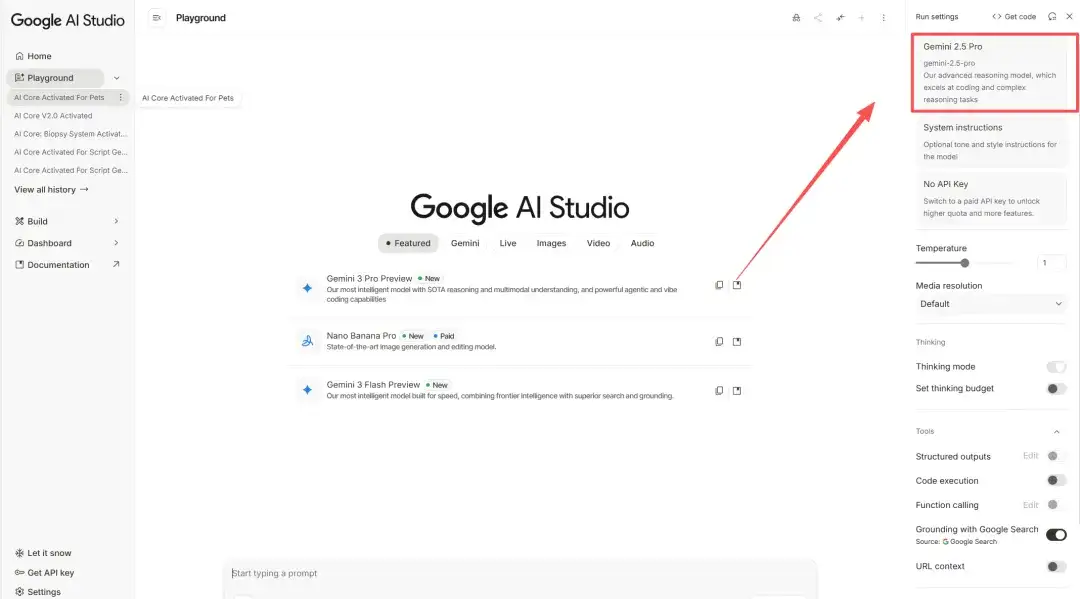Click the compare mode arrows icon

point(840,18)
